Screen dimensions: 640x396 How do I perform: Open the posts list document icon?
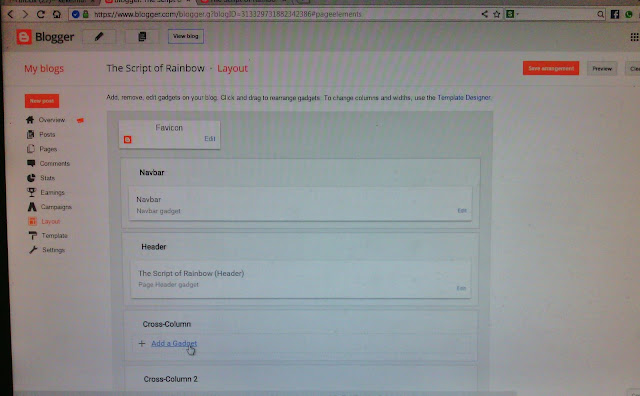[x=142, y=37]
